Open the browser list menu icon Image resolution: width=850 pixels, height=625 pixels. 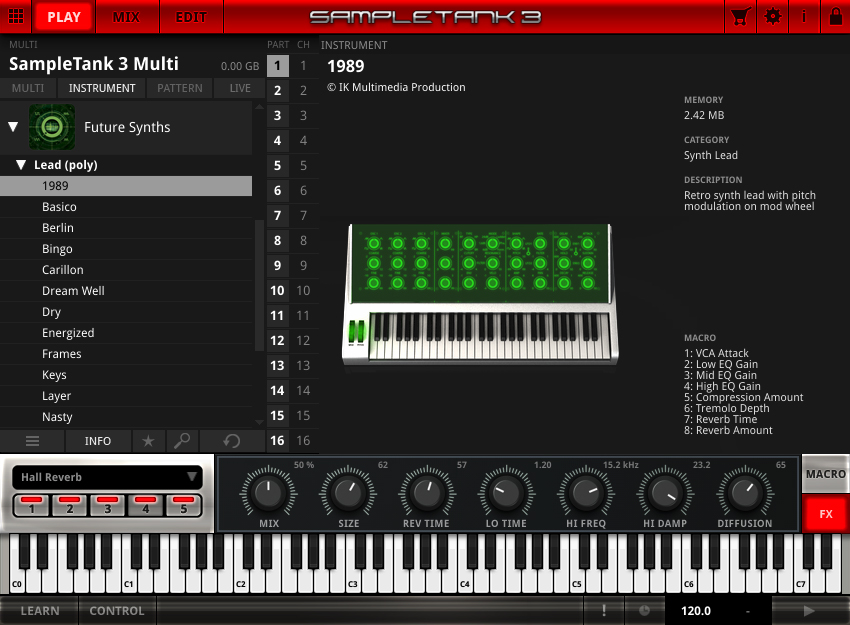click(x=32, y=441)
